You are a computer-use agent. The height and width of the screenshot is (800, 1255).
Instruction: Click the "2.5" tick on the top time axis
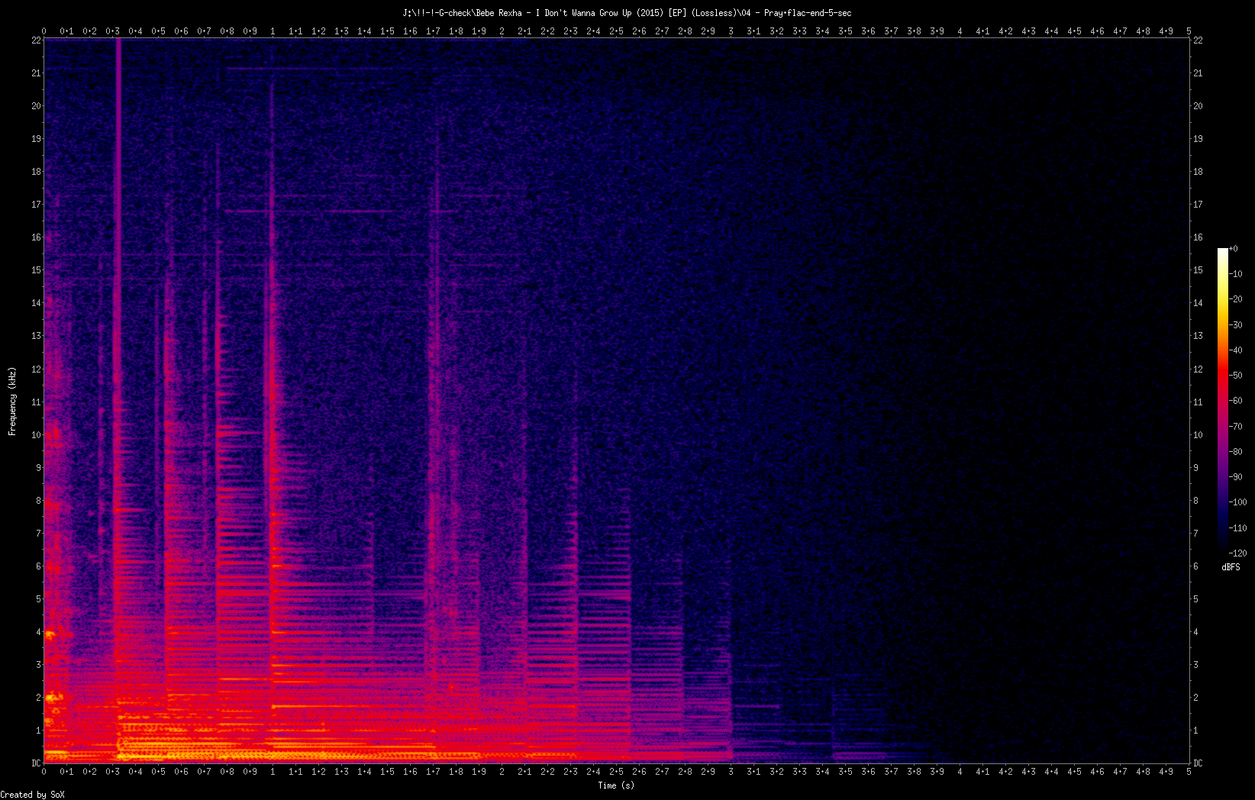[x=616, y=31]
